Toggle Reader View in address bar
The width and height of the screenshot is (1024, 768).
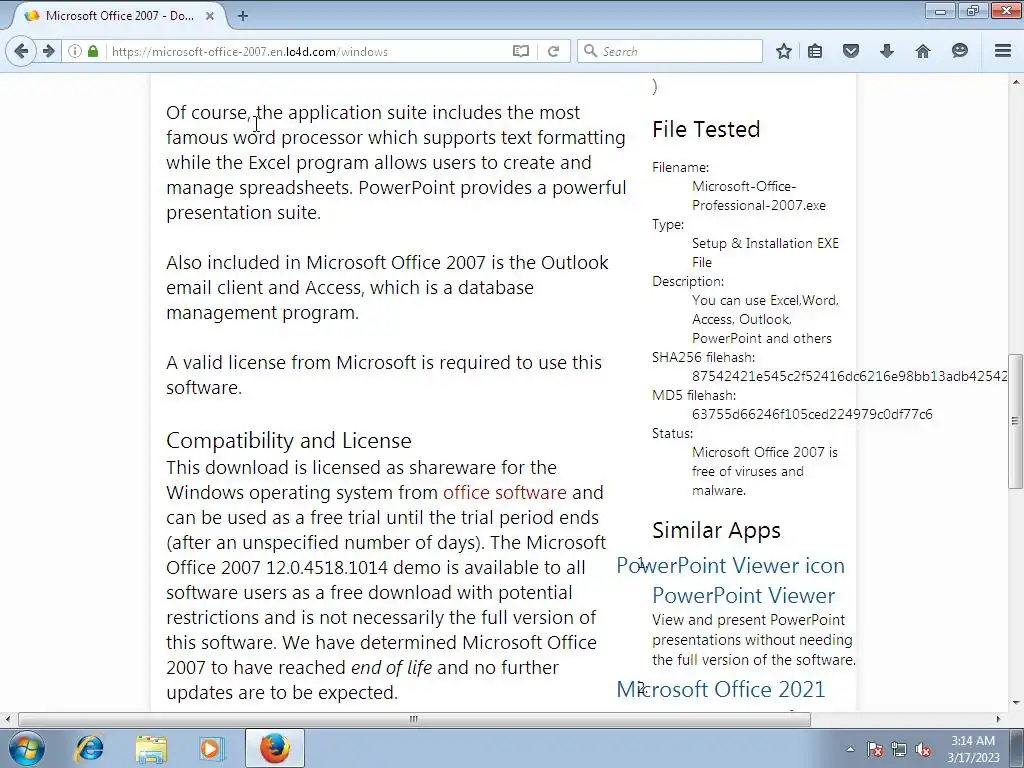520,51
